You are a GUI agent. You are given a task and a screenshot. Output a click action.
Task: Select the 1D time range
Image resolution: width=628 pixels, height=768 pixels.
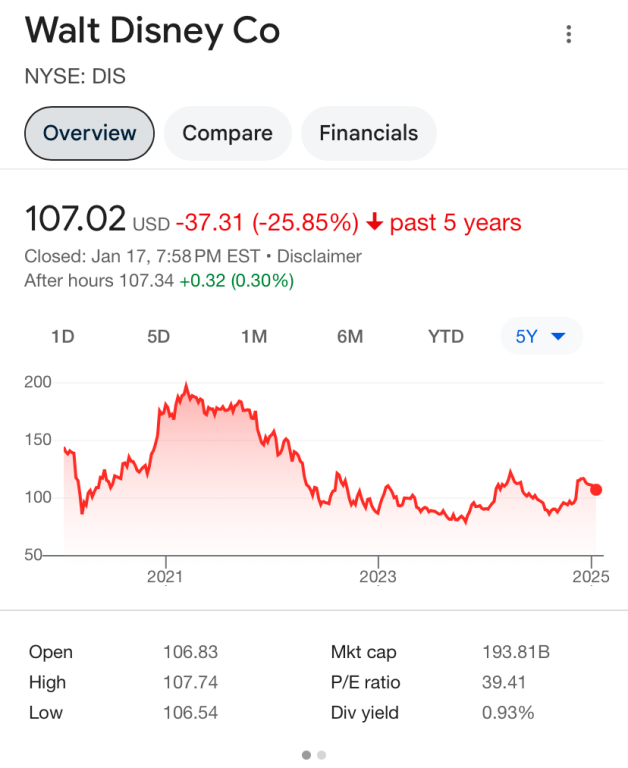tap(63, 336)
